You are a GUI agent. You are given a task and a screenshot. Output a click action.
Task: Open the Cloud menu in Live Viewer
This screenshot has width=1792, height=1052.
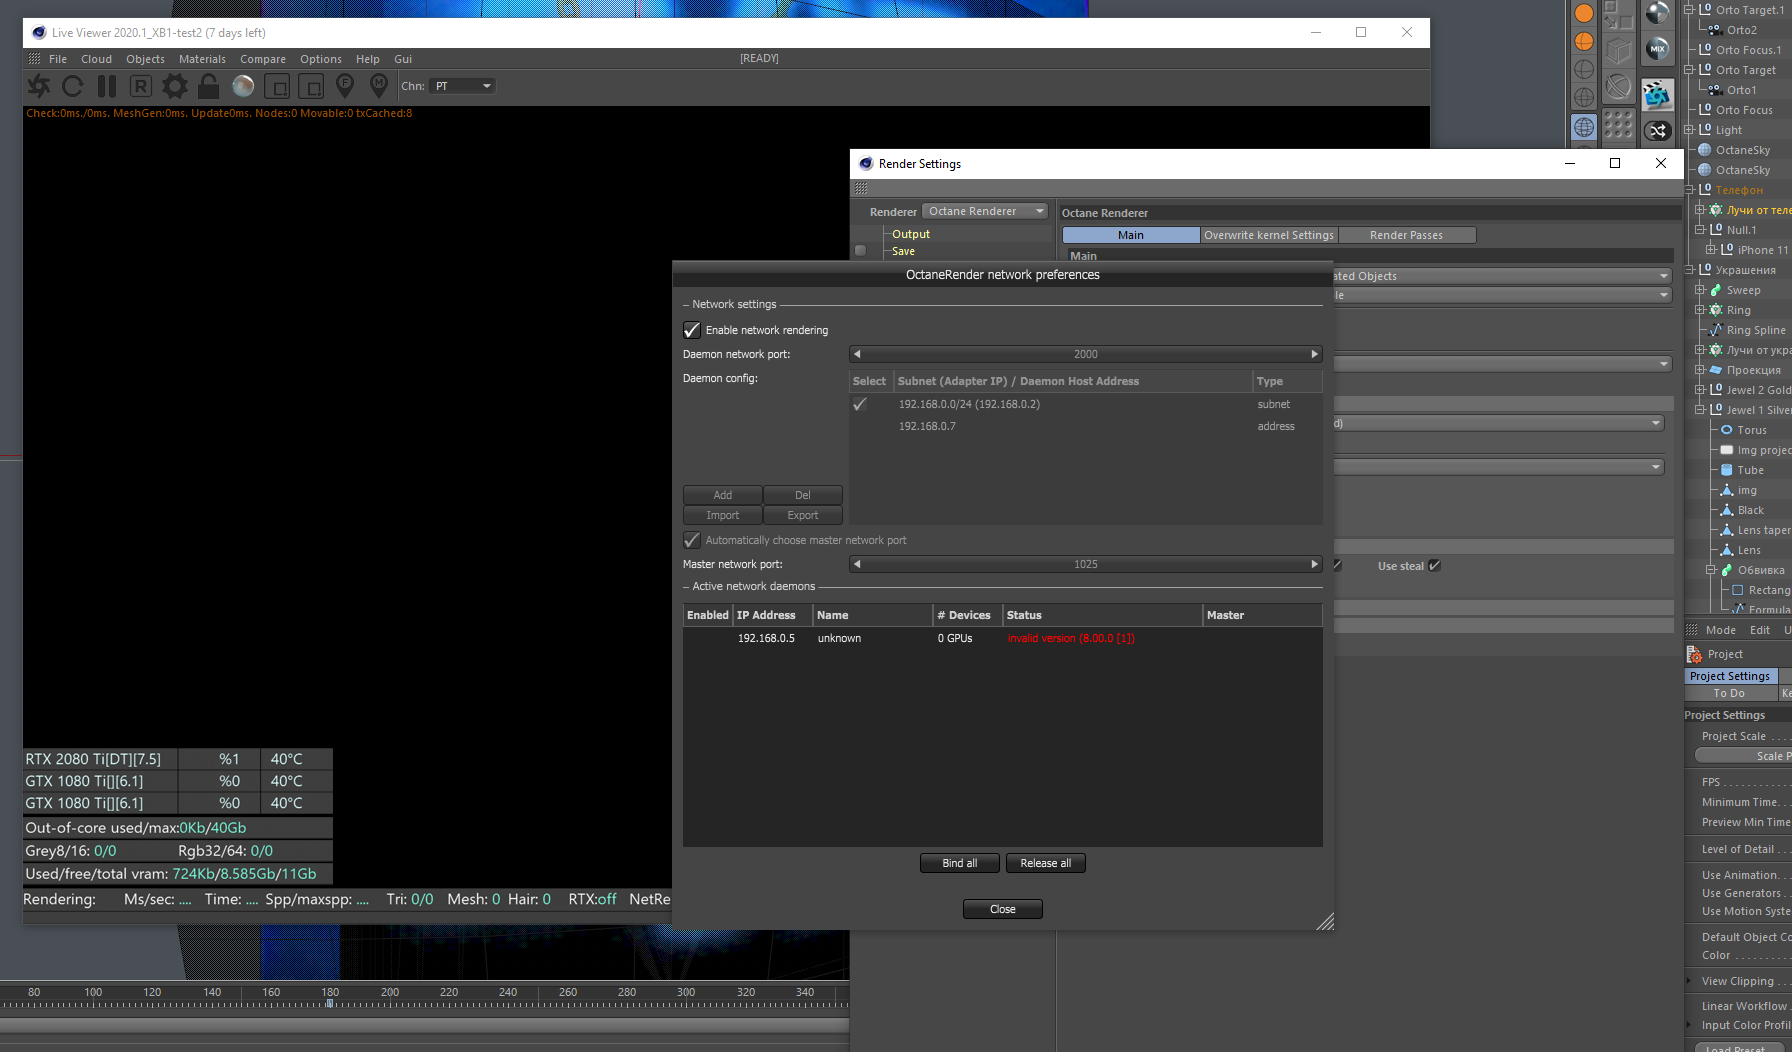96,59
